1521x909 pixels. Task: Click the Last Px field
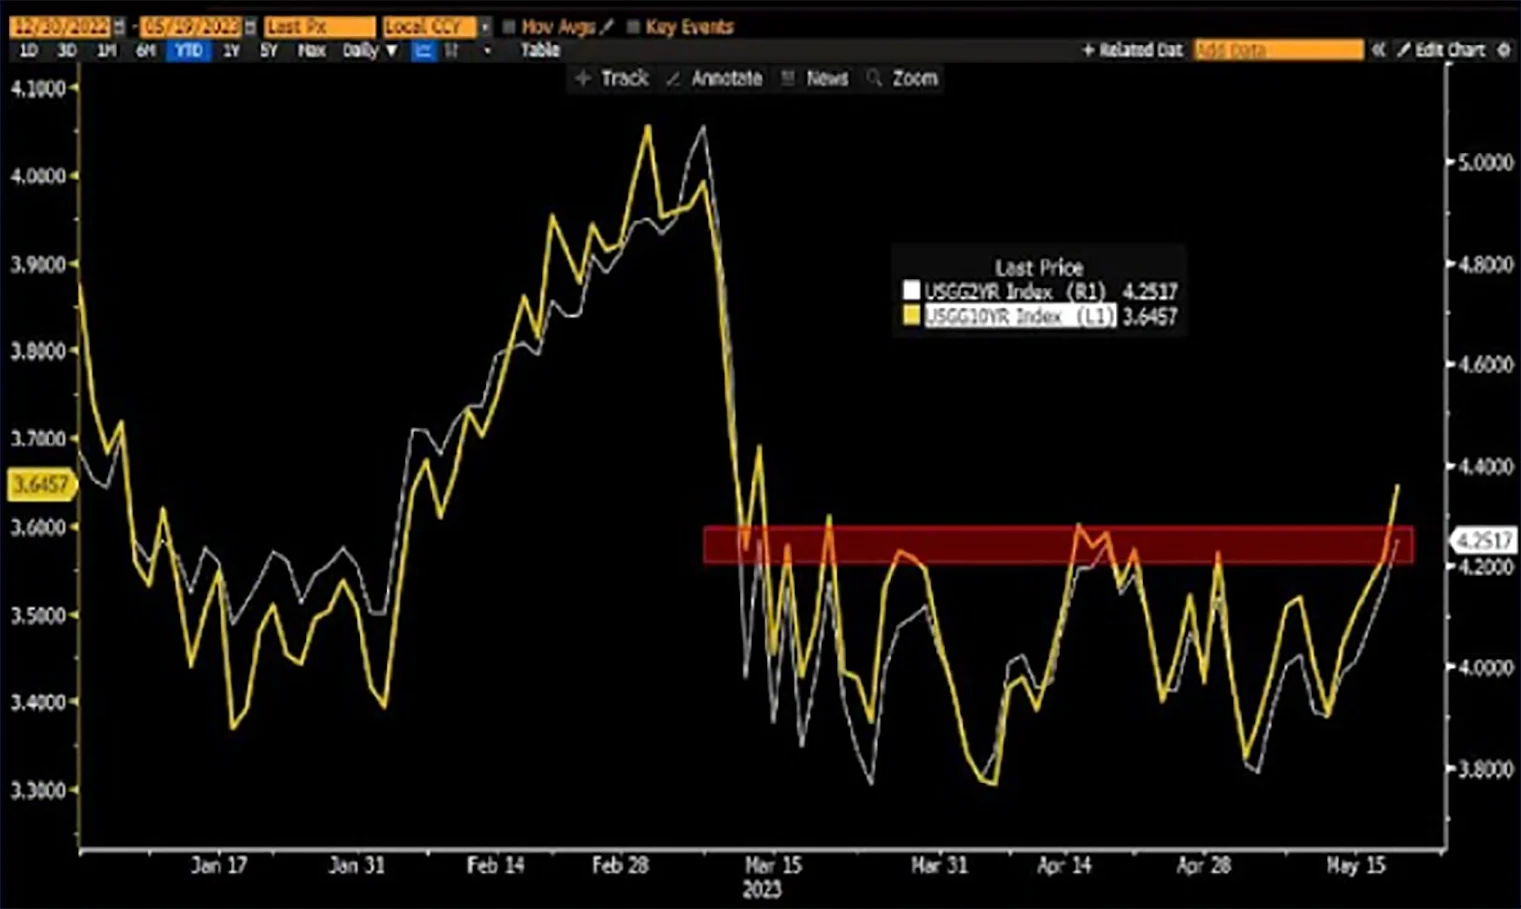click(320, 27)
